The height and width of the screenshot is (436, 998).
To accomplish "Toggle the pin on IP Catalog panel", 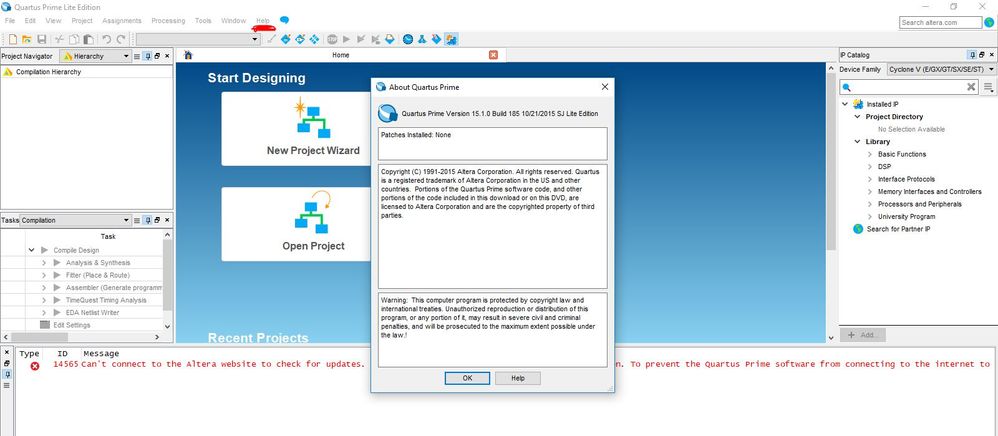I will [x=970, y=55].
